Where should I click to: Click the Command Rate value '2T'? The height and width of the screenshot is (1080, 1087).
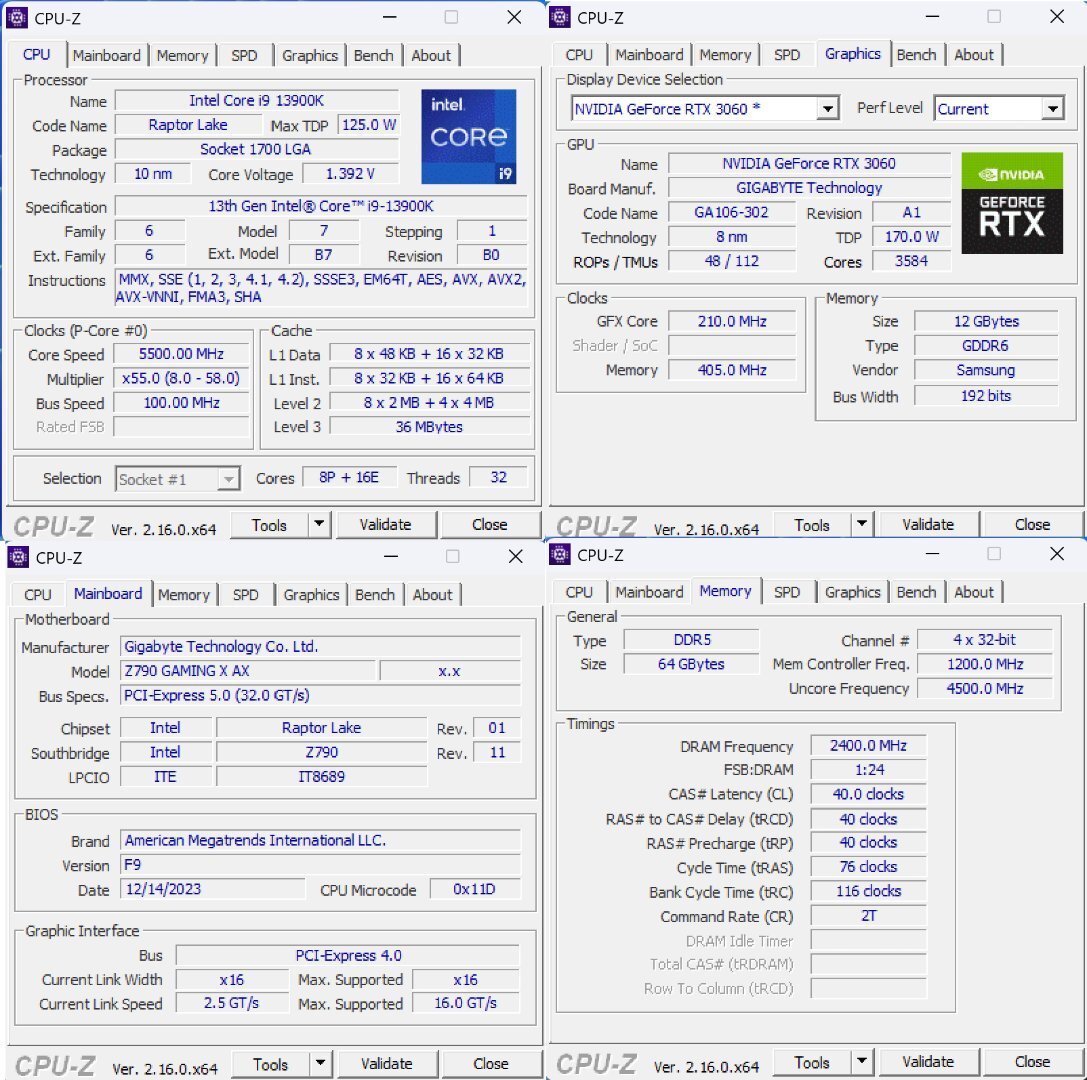pos(869,915)
